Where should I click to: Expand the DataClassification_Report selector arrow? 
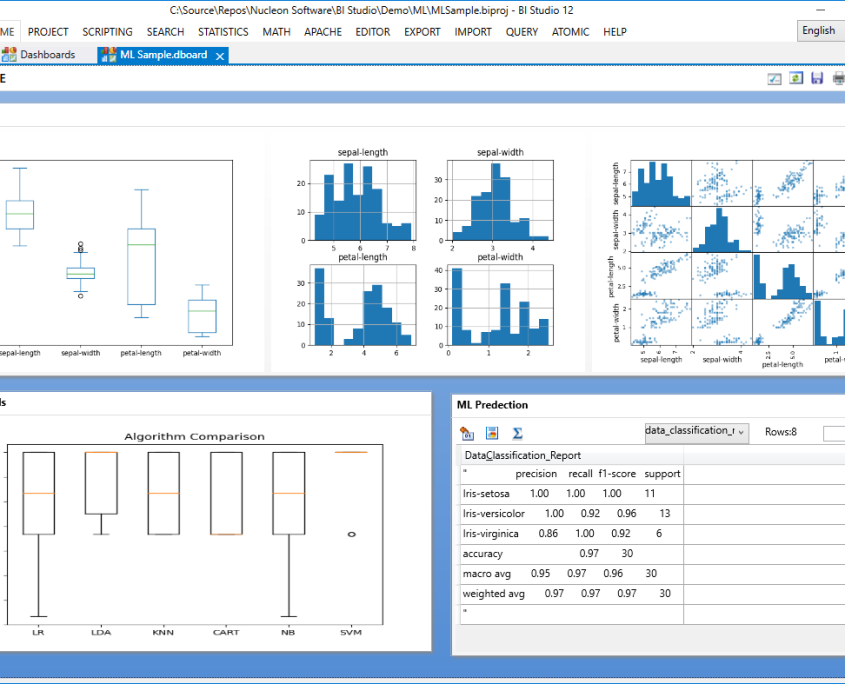point(740,433)
